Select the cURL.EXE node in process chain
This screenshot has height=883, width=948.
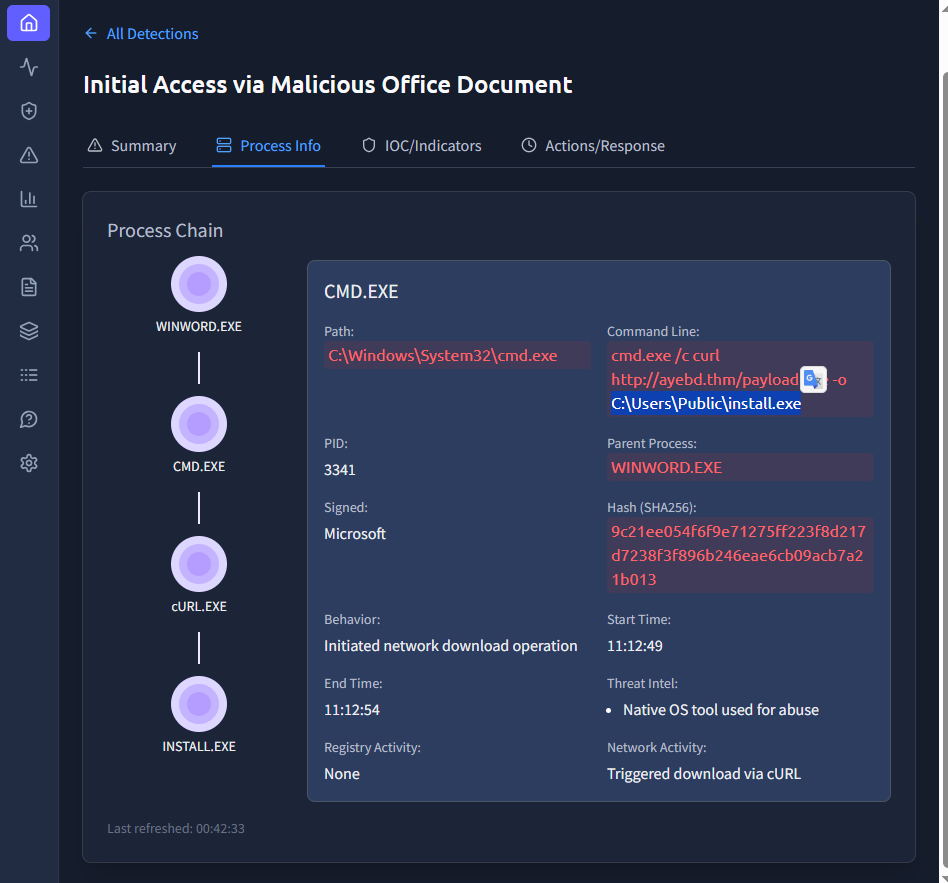pos(199,564)
